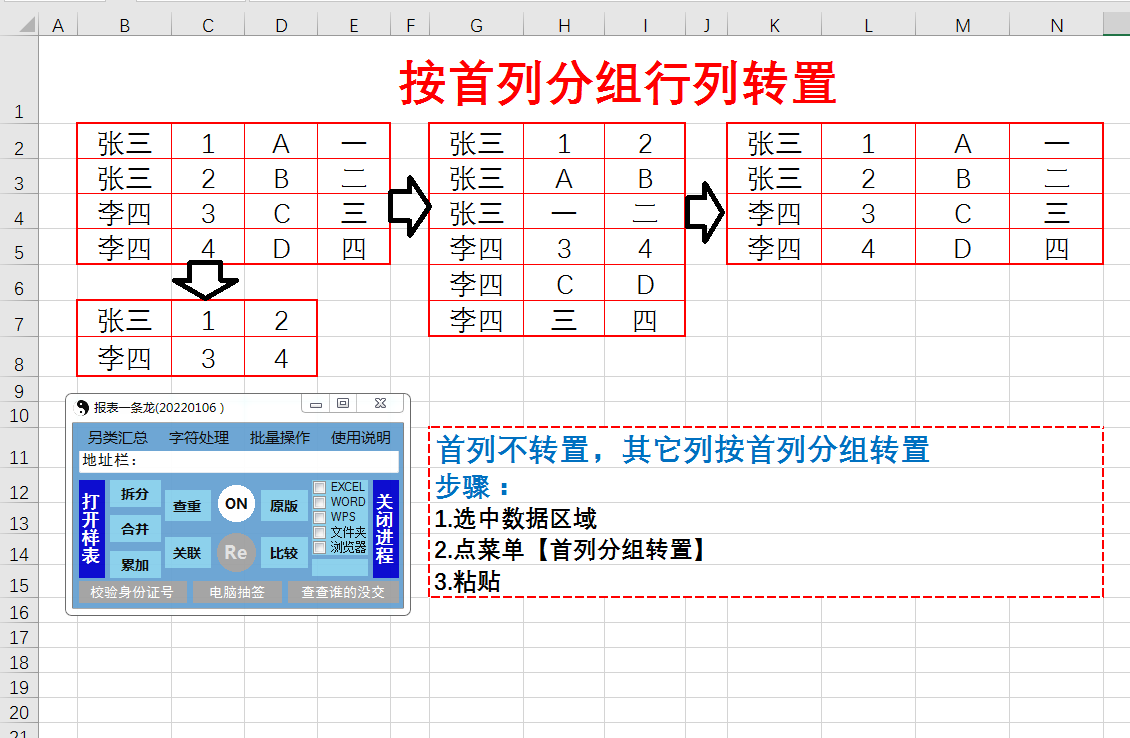Click step text 2.点菜单【首列分组转置】
1130x738 pixels.
[x=573, y=550]
